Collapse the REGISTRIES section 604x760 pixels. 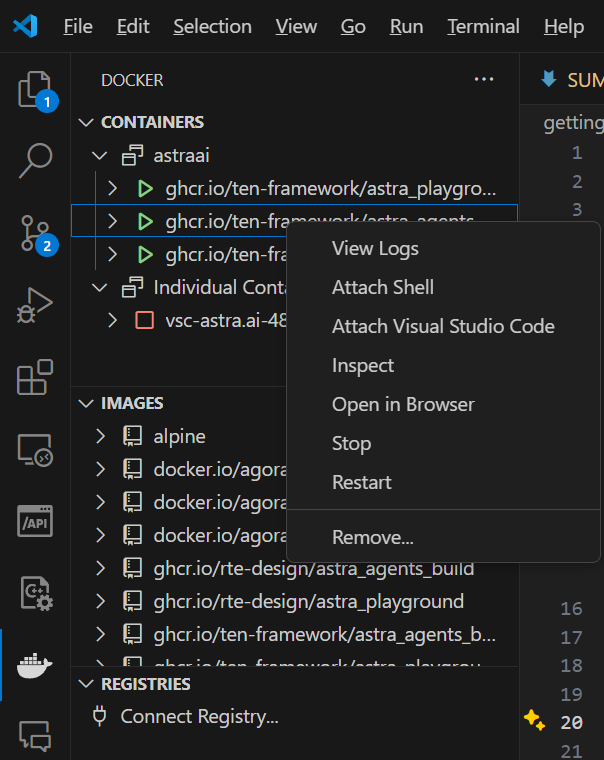coord(86,684)
